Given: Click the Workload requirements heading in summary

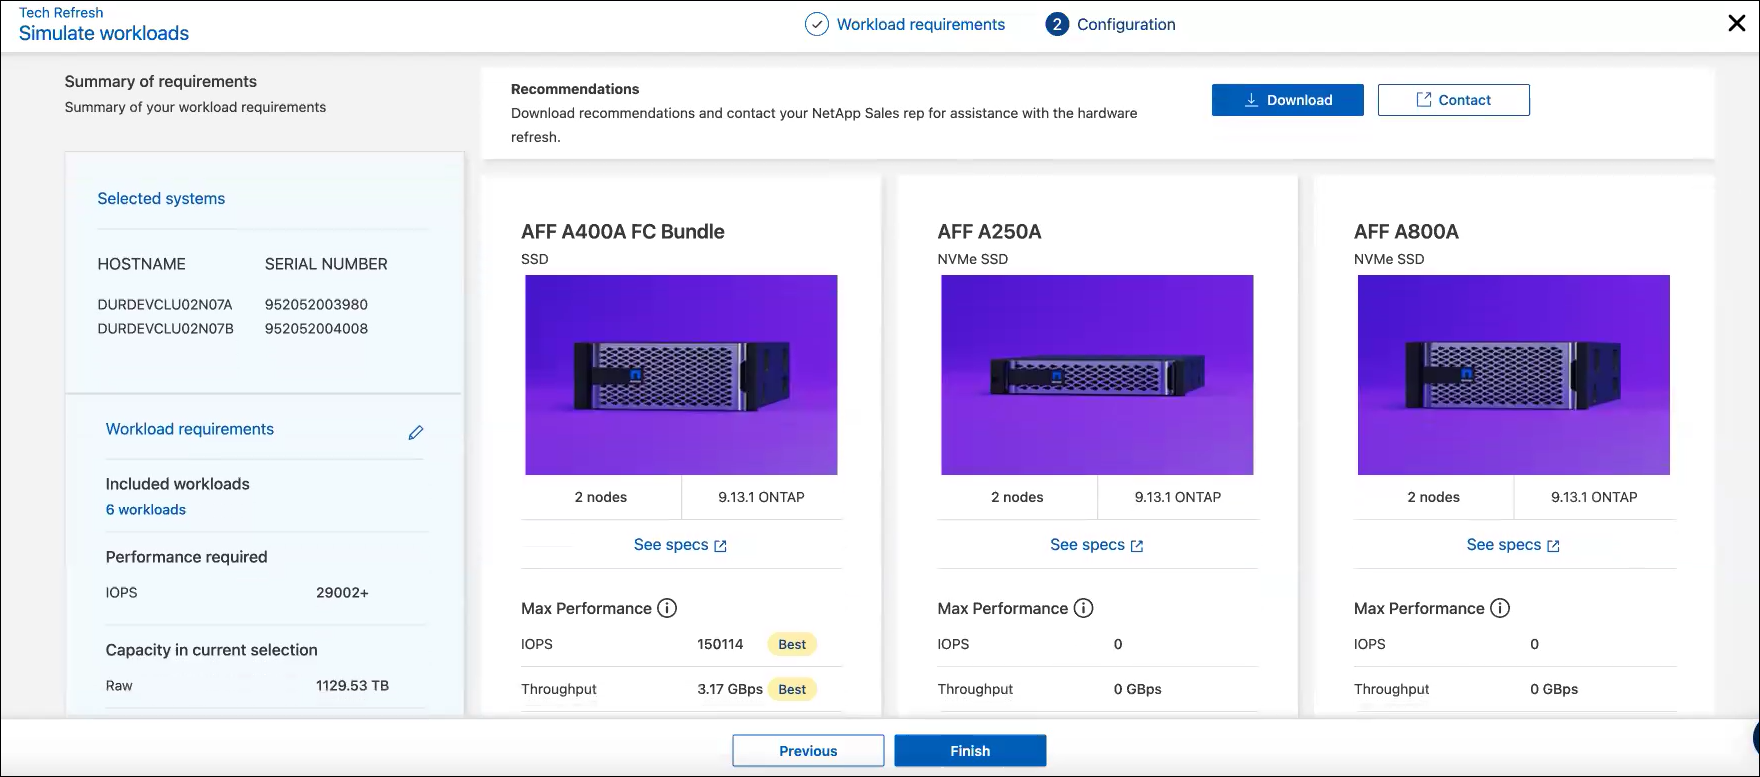Looking at the screenshot, I should [x=190, y=429].
